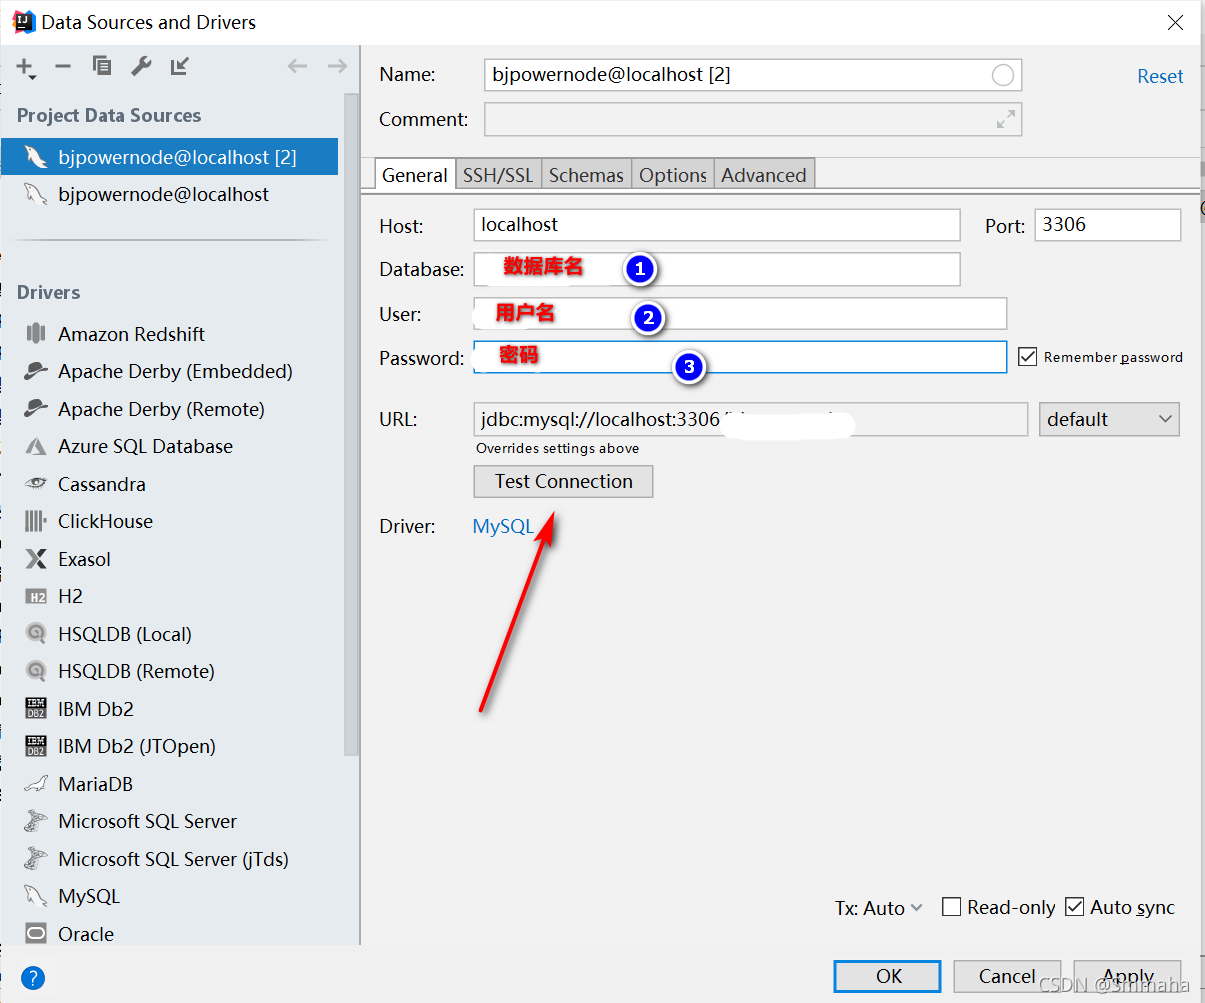Screen dimensions: 1205x1003
Task: Select HSQLDB (Local) driver
Action: (x=124, y=634)
